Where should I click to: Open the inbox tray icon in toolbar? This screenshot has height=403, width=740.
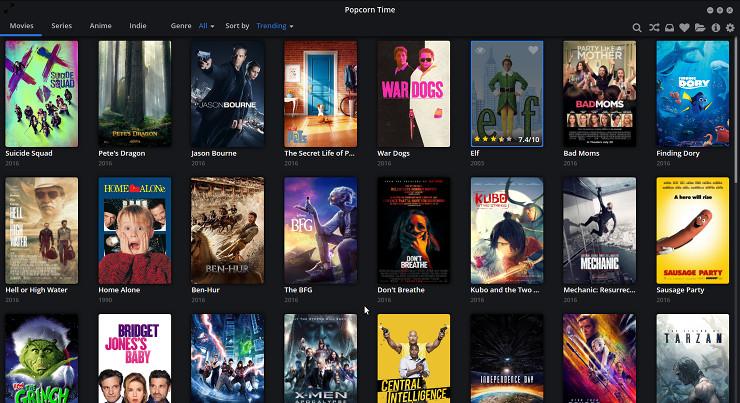coord(669,27)
